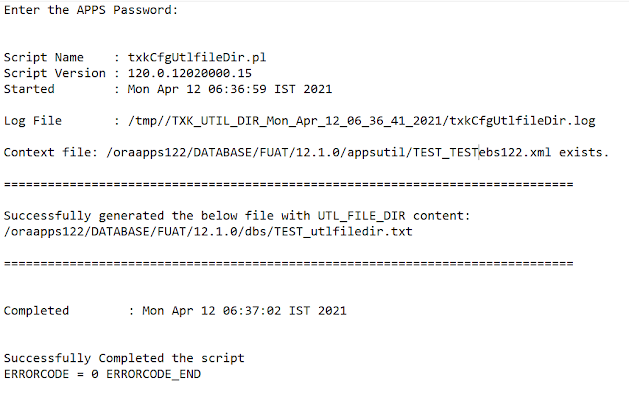The width and height of the screenshot is (629, 411).
Task: Click the TEST_TESTebs122.xml context file name
Action: click(482, 152)
